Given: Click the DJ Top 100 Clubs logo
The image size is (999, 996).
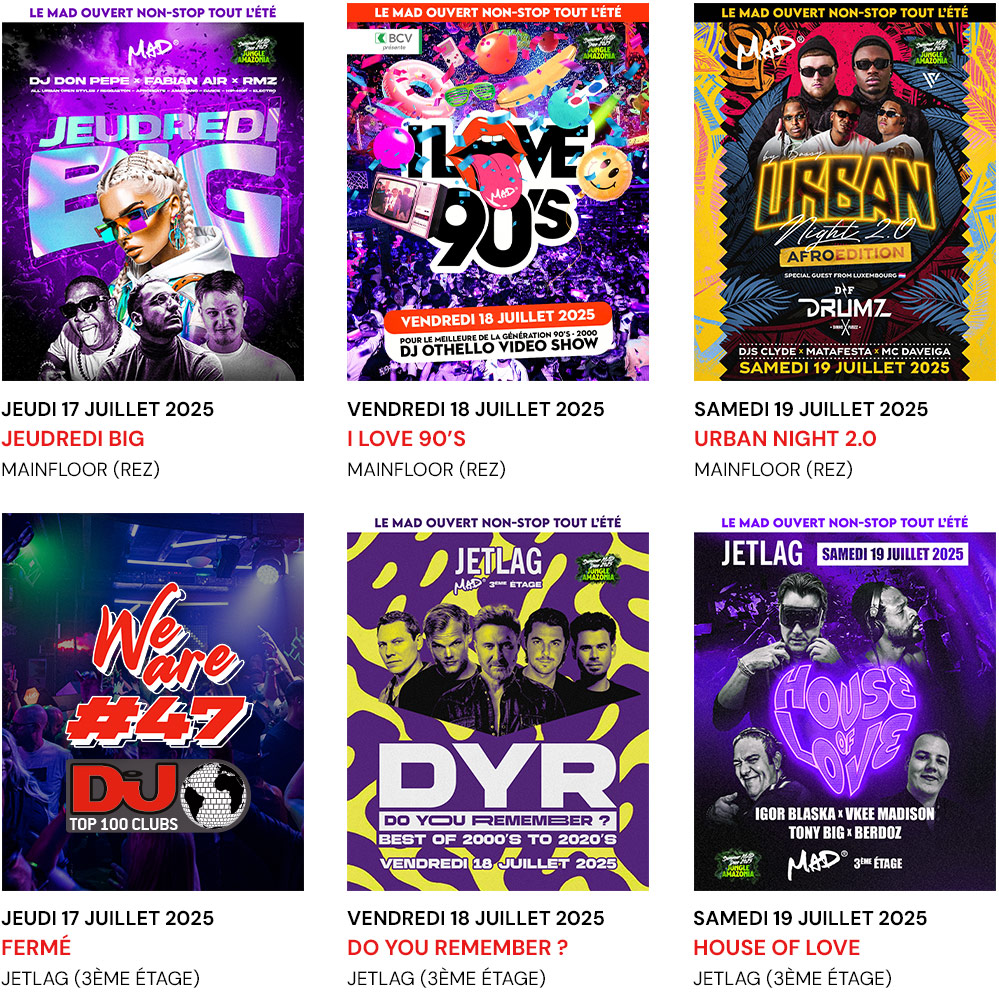Looking at the screenshot, I should click(x=158, y=798).
